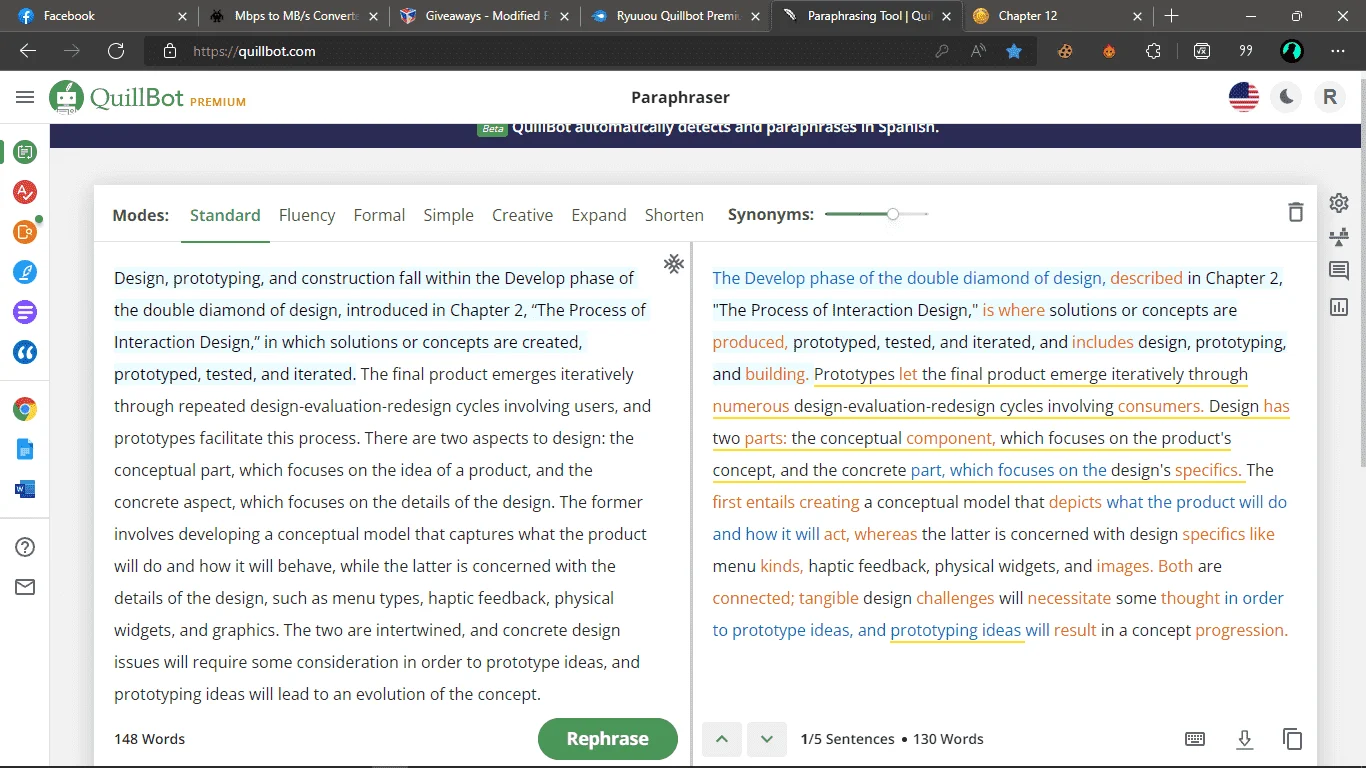This screenshot has width=1366, height=768.
Task: Select Fluency mode tab
Action: 307,215
